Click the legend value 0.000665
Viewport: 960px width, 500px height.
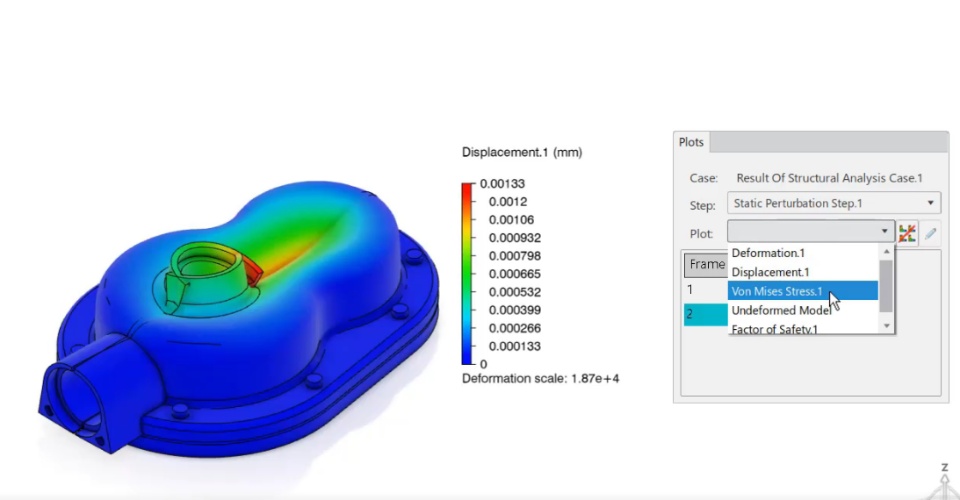(514, 274)
